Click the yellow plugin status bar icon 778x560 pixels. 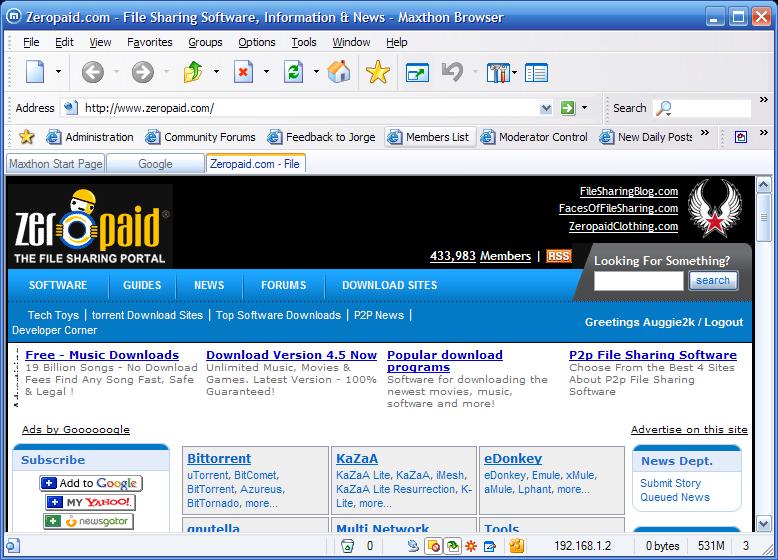point(517,546)
